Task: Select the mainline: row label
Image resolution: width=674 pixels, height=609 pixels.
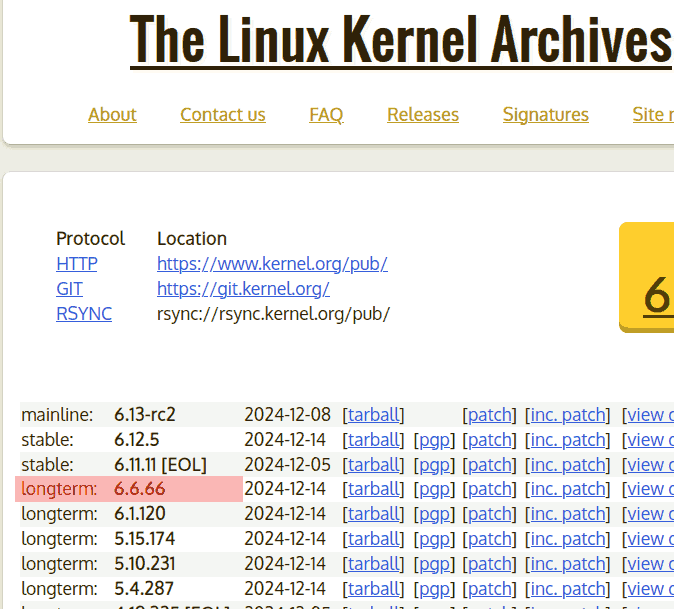Action: [x=57, y=415]
